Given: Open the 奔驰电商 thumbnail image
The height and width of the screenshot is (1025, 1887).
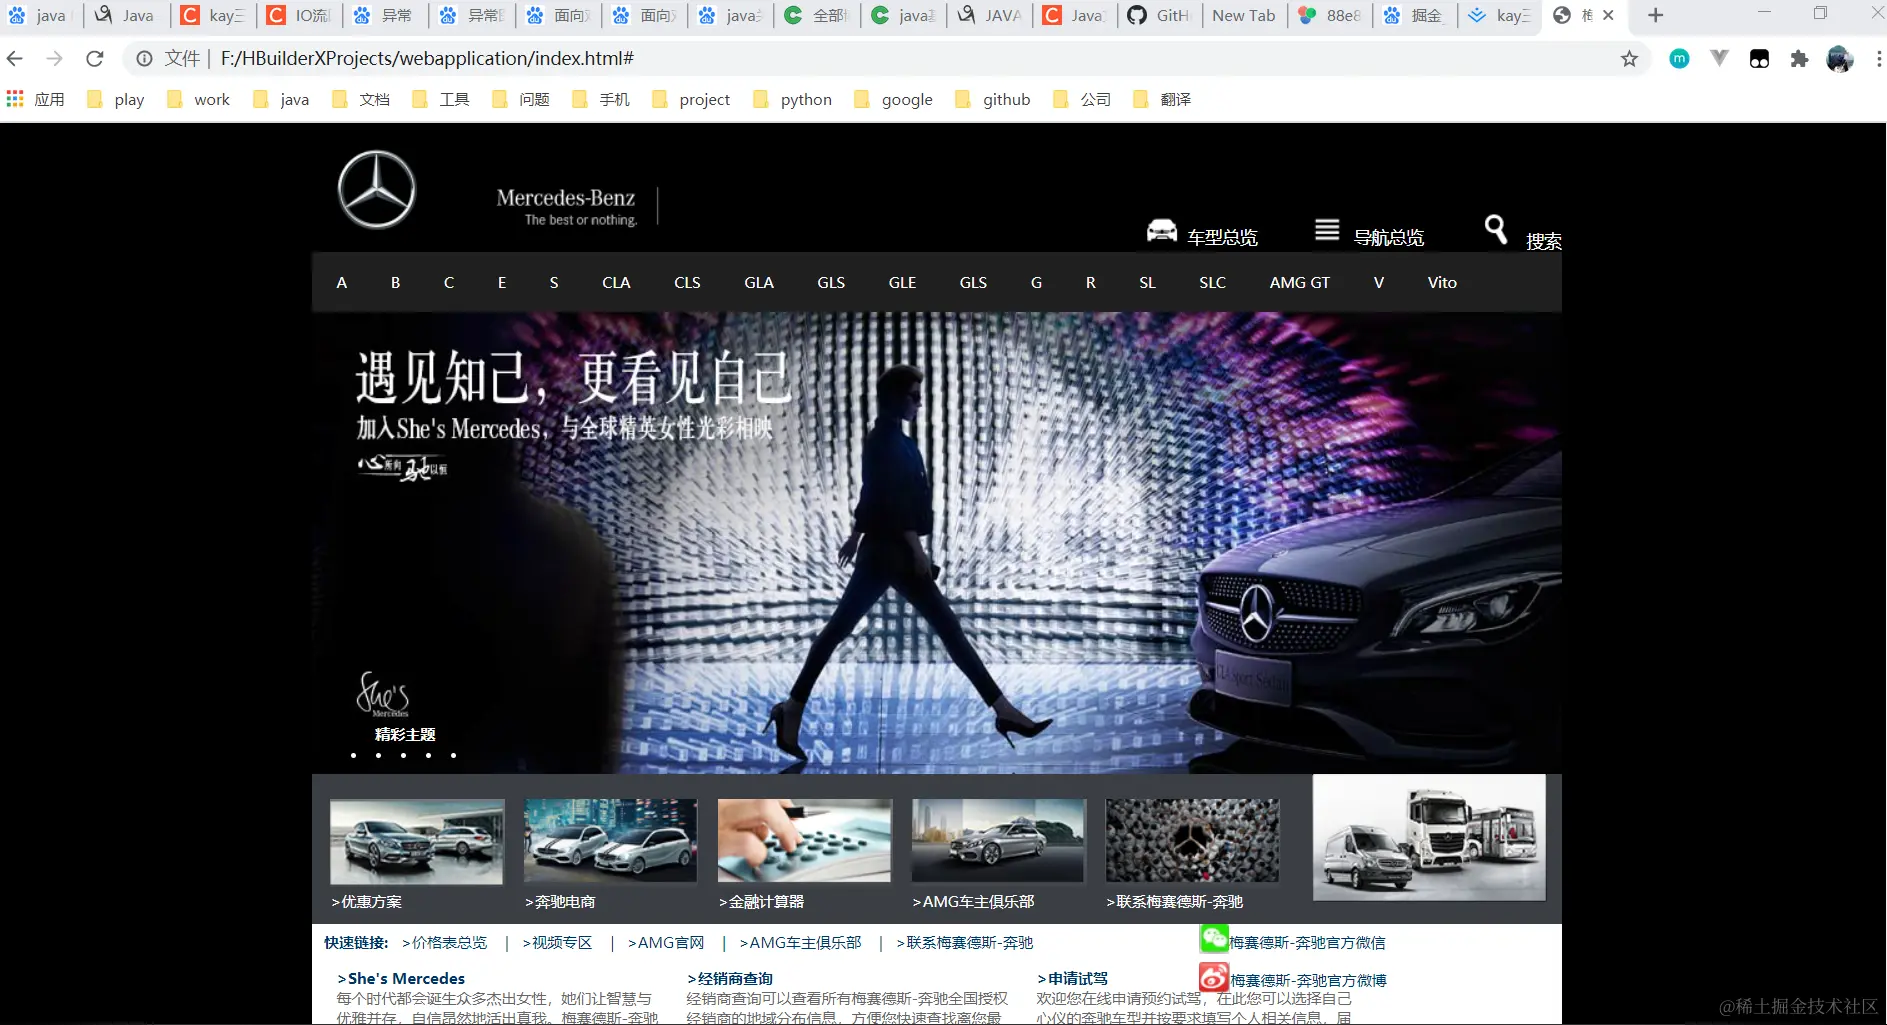Looking at the screenshot, I should (610, 840).
